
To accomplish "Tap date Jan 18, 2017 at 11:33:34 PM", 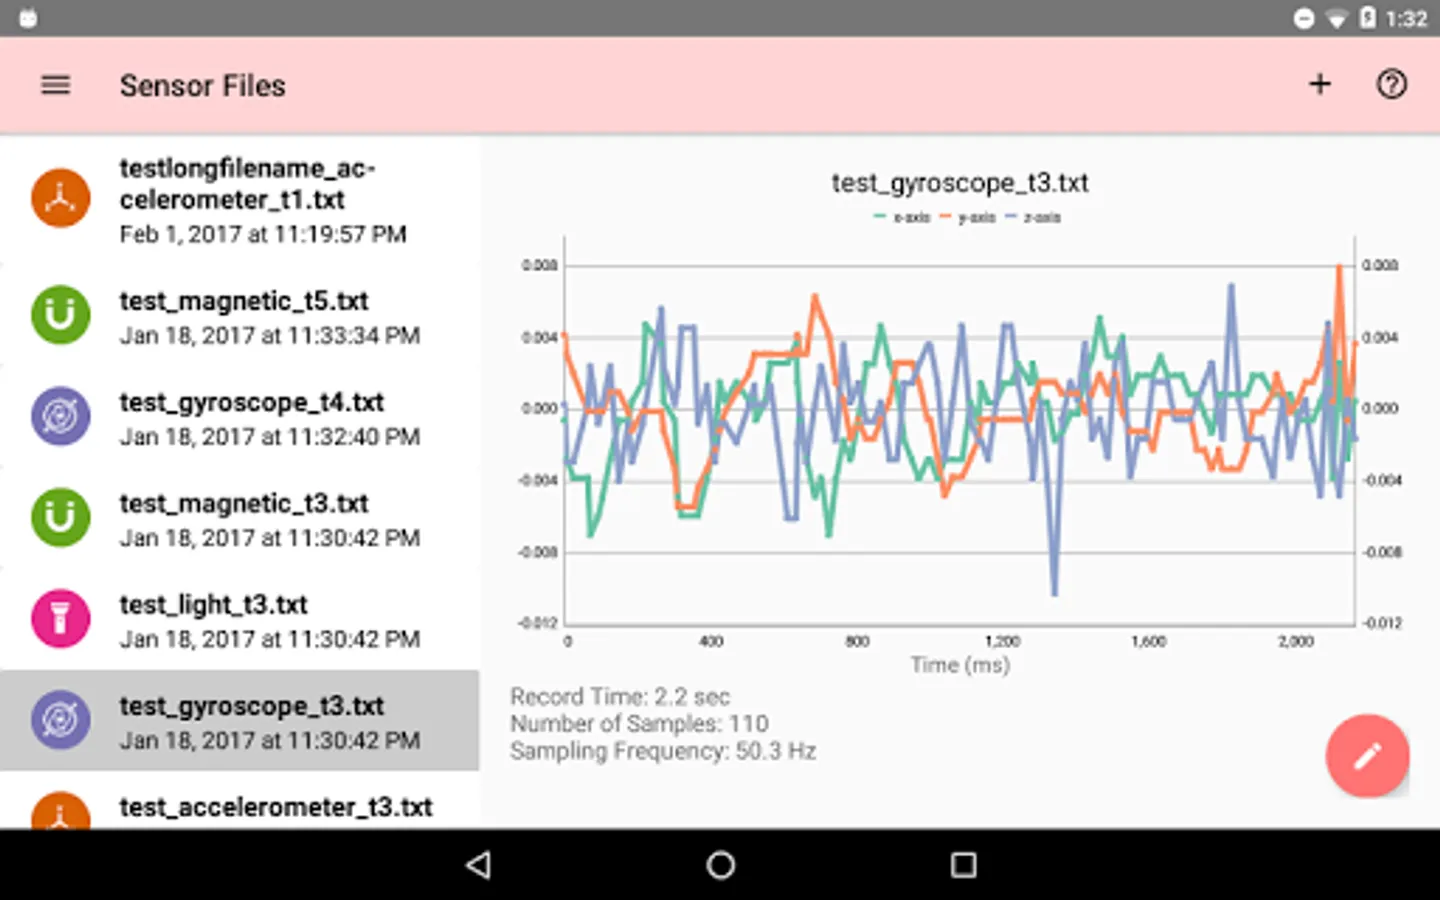I will (x=270, y=335).
